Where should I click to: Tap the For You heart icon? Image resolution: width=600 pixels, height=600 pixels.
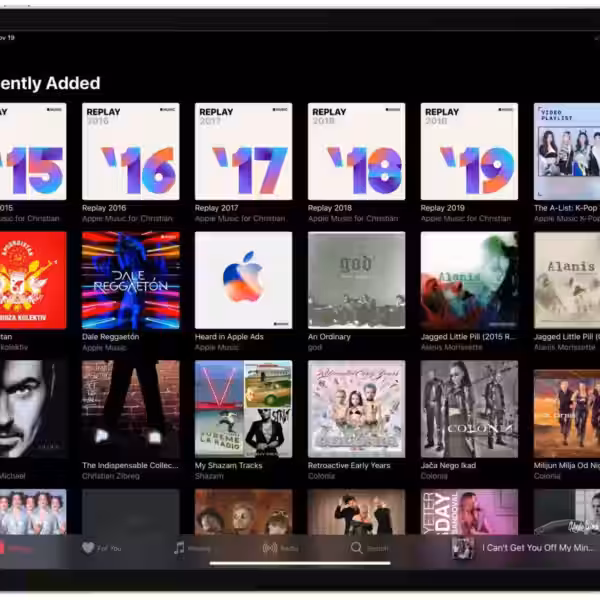pos(88,548)
